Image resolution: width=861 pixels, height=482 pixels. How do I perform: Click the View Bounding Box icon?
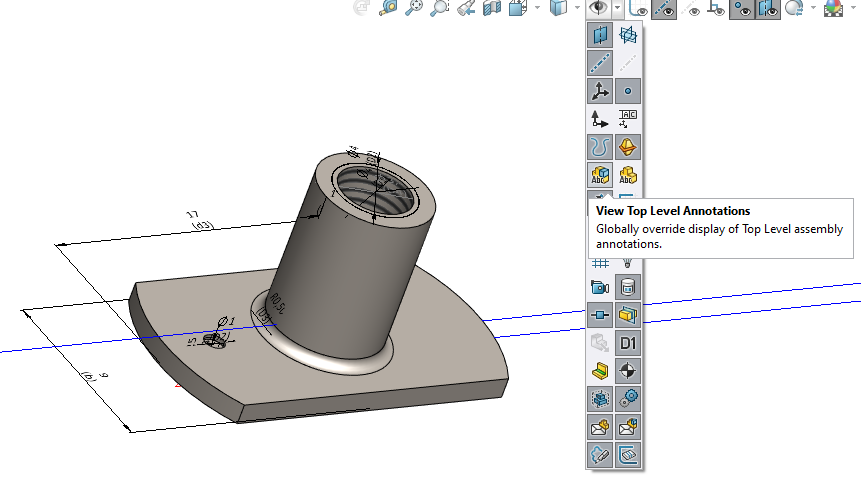pyautogui.click(x=600, y=399)
